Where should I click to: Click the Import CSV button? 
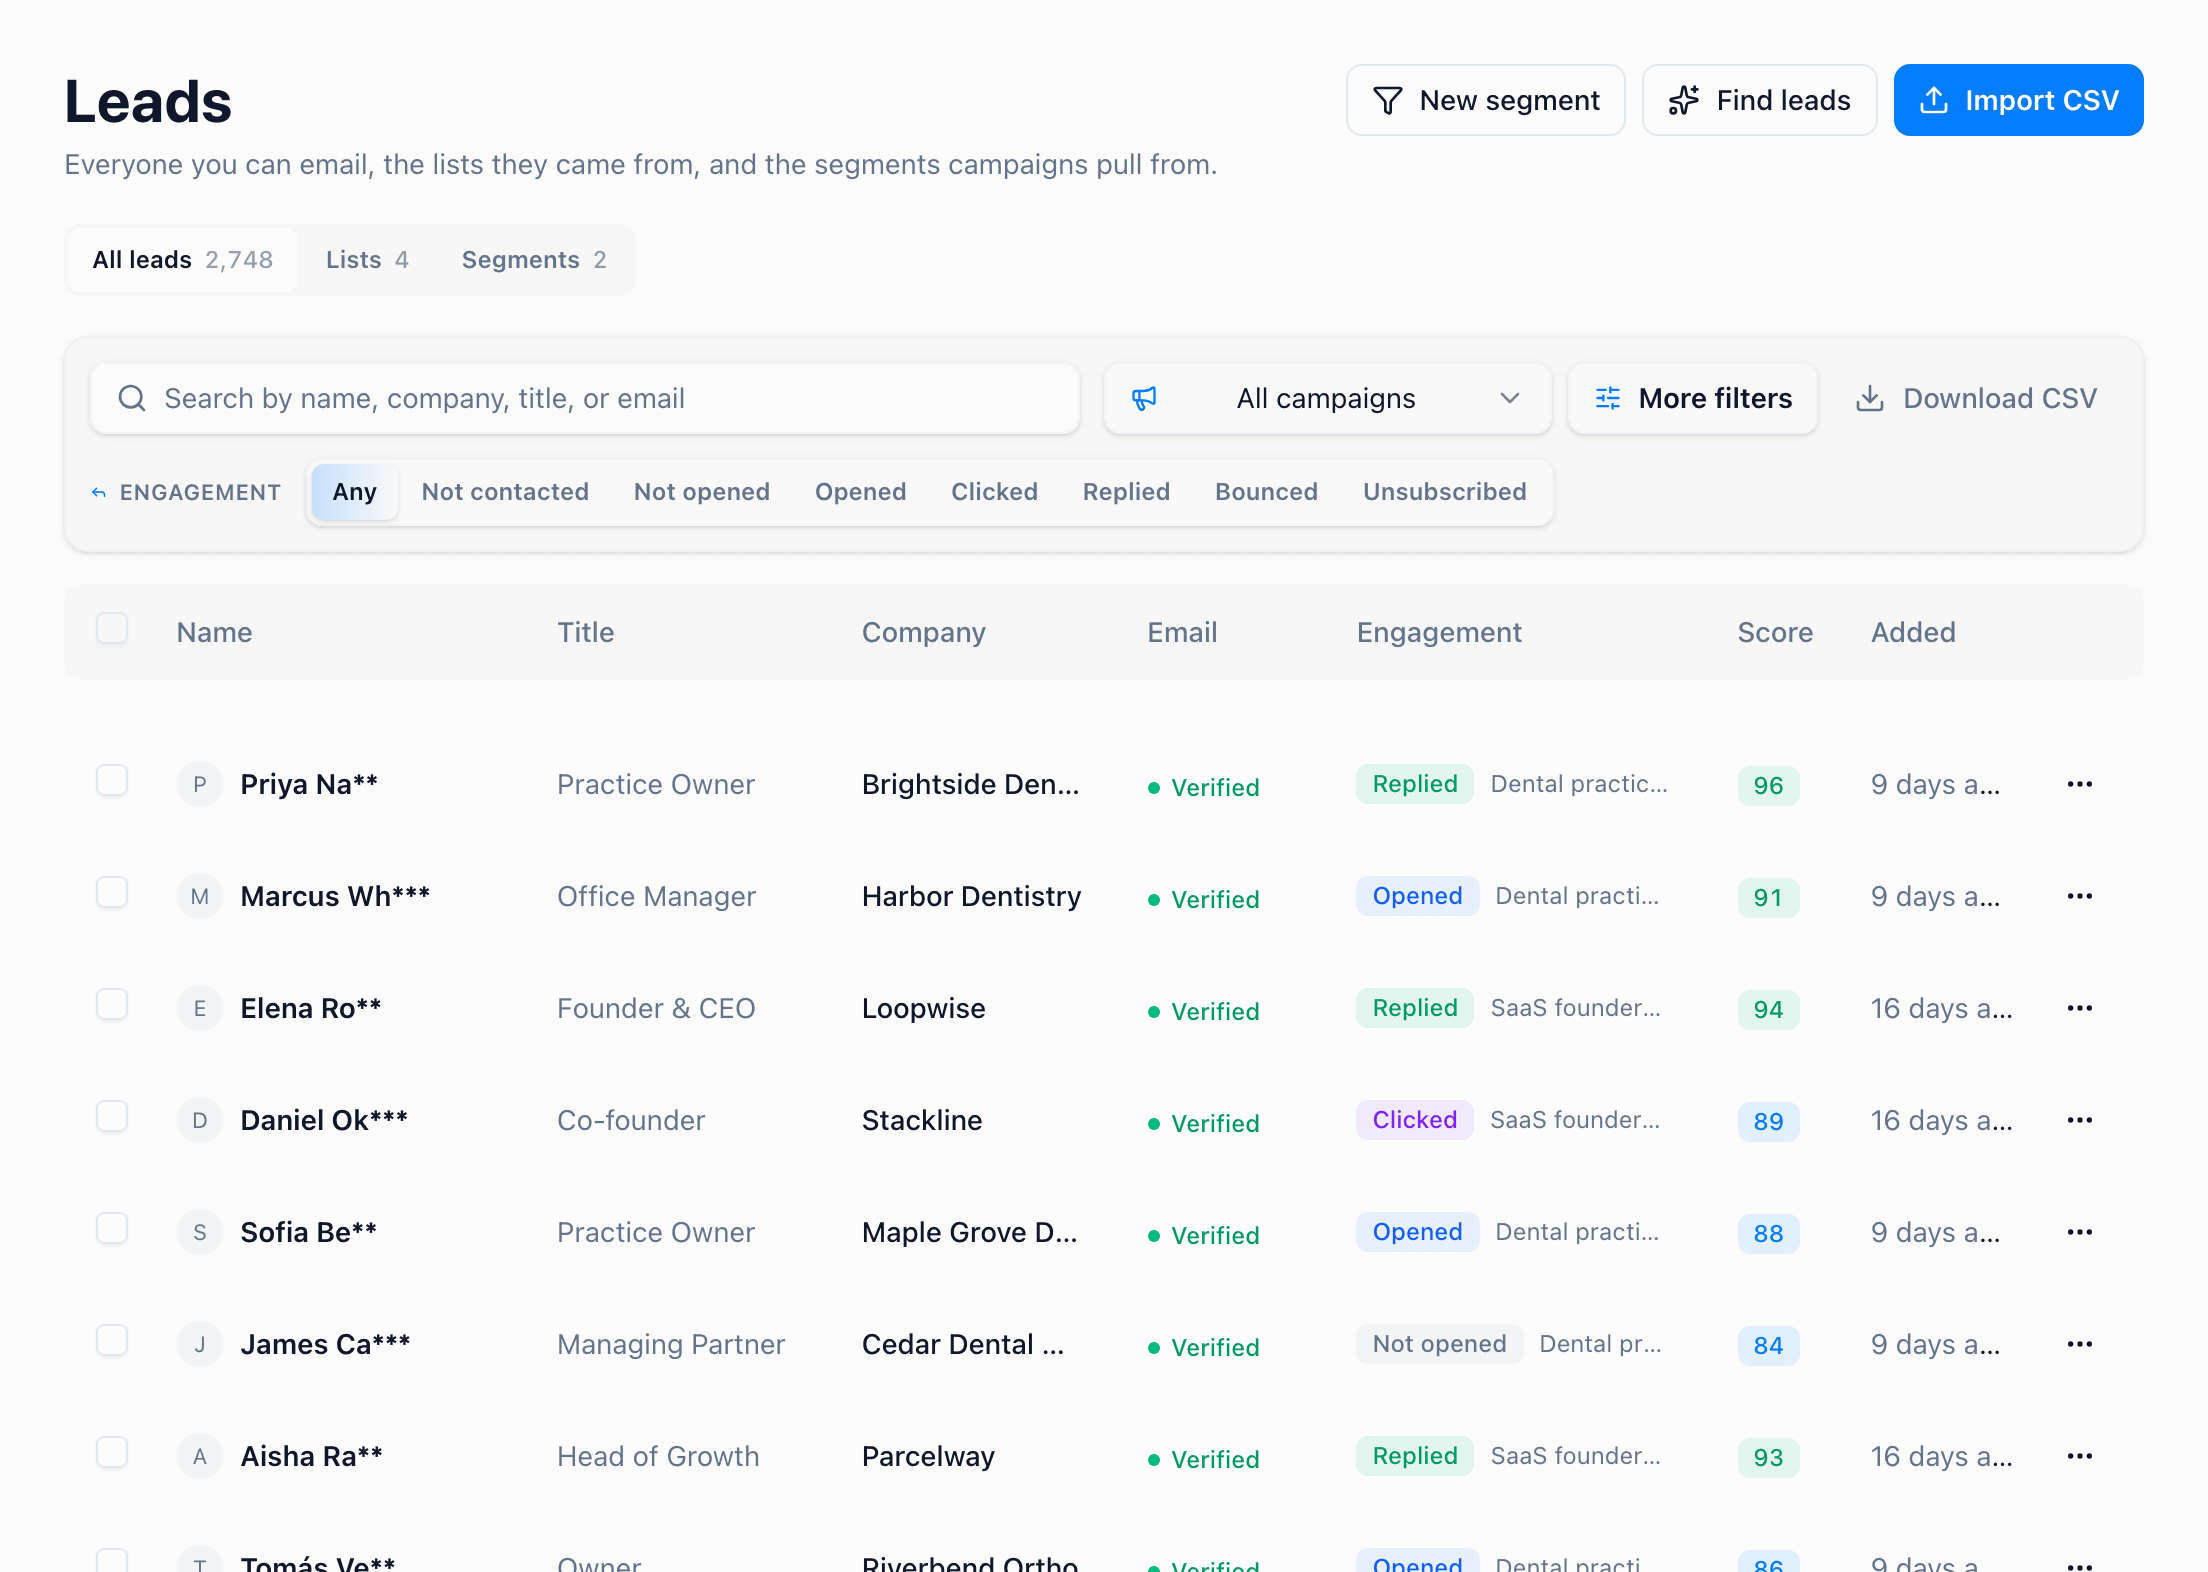pos(2019,101)
